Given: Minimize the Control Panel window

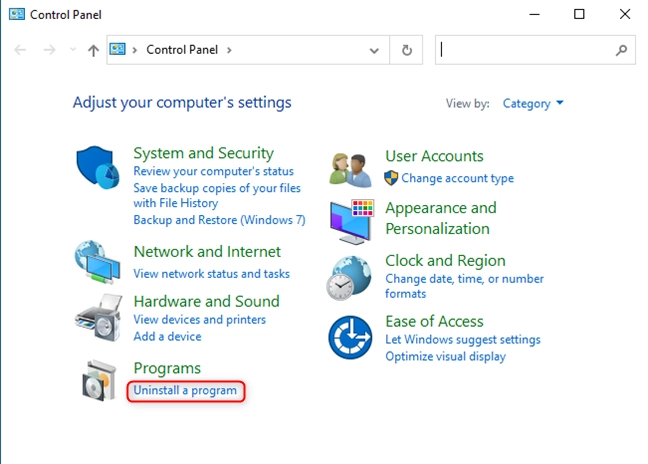Looking at the screenshot, I should tap(534, 14).
